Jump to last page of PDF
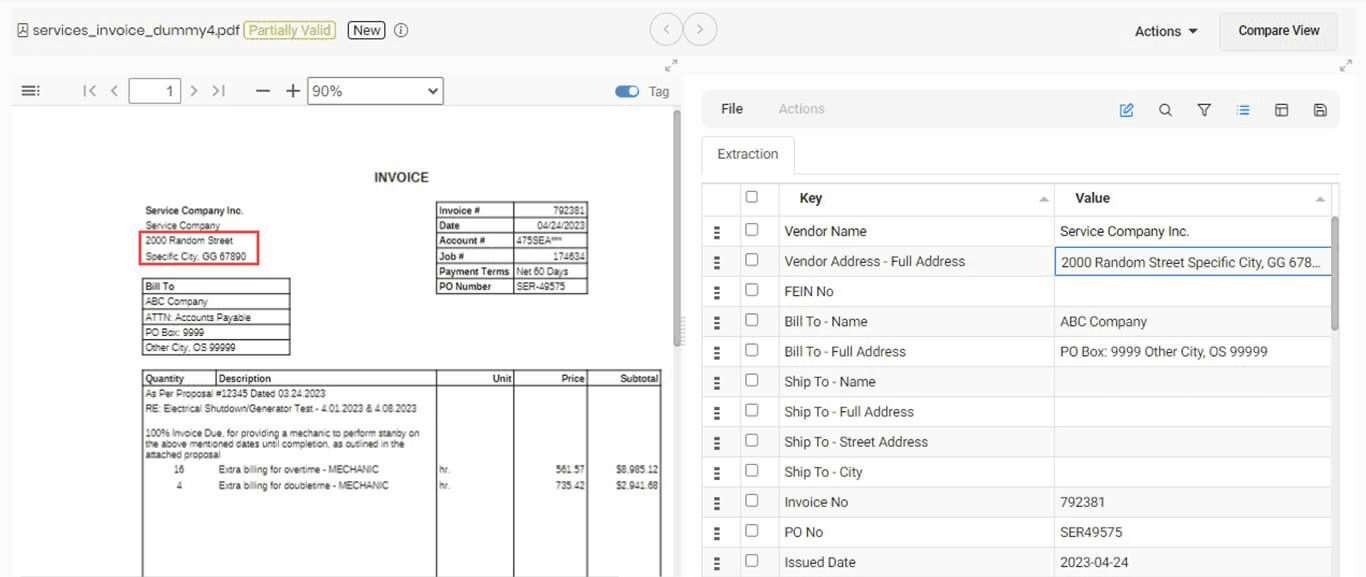Viewport: 1366px width, 577px height. pos(218,91)
